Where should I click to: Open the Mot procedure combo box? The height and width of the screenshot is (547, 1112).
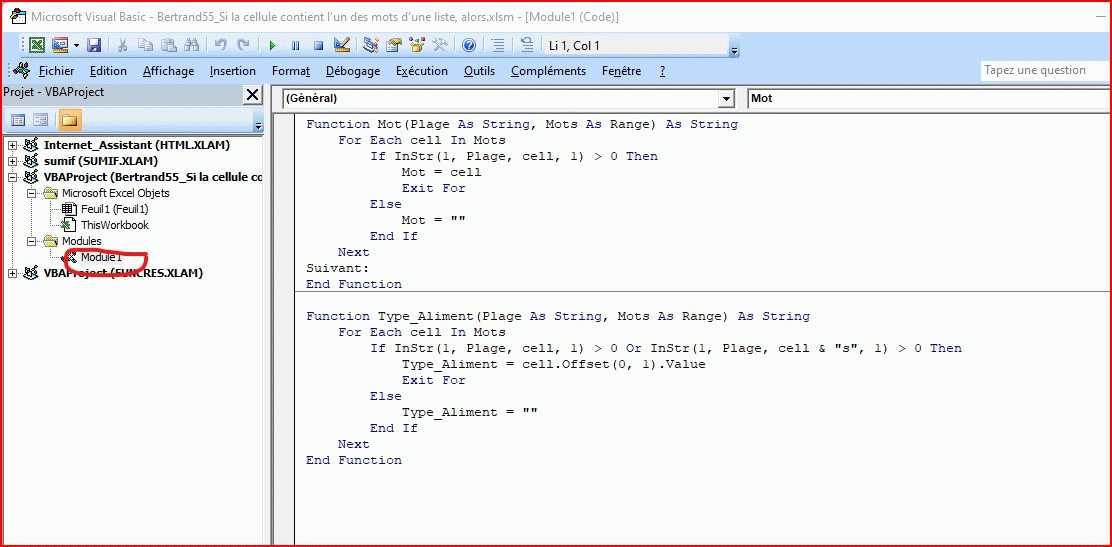(928, 99)
